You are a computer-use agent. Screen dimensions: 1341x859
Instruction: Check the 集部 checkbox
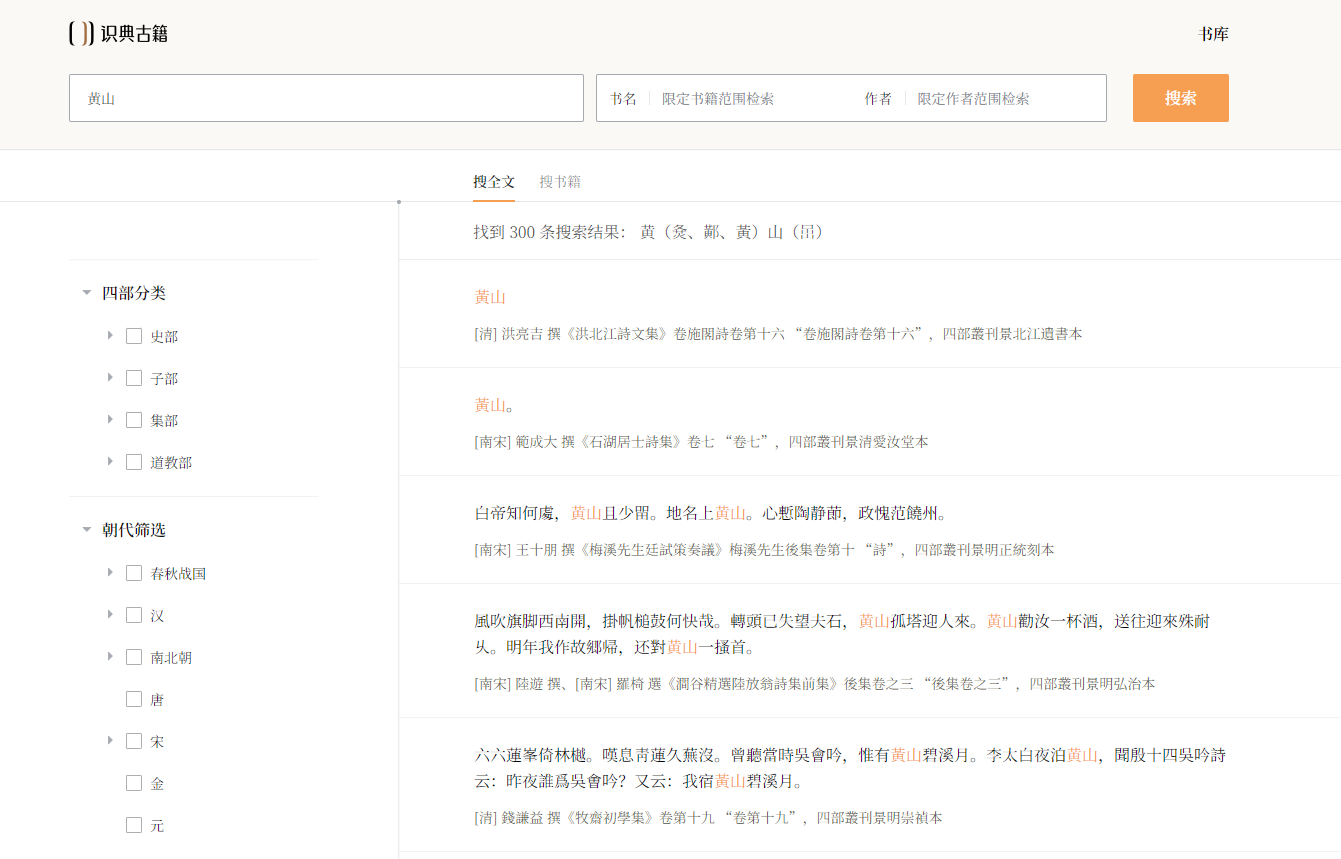click(134, 420)
